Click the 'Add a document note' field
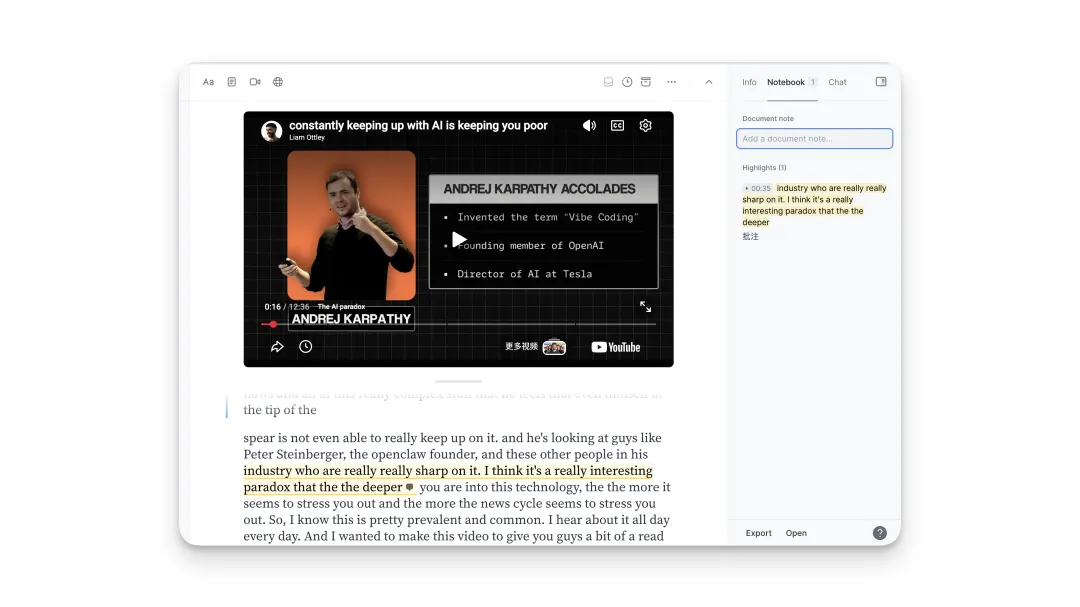The image size is (1080, 607). [x=814, y=139]
